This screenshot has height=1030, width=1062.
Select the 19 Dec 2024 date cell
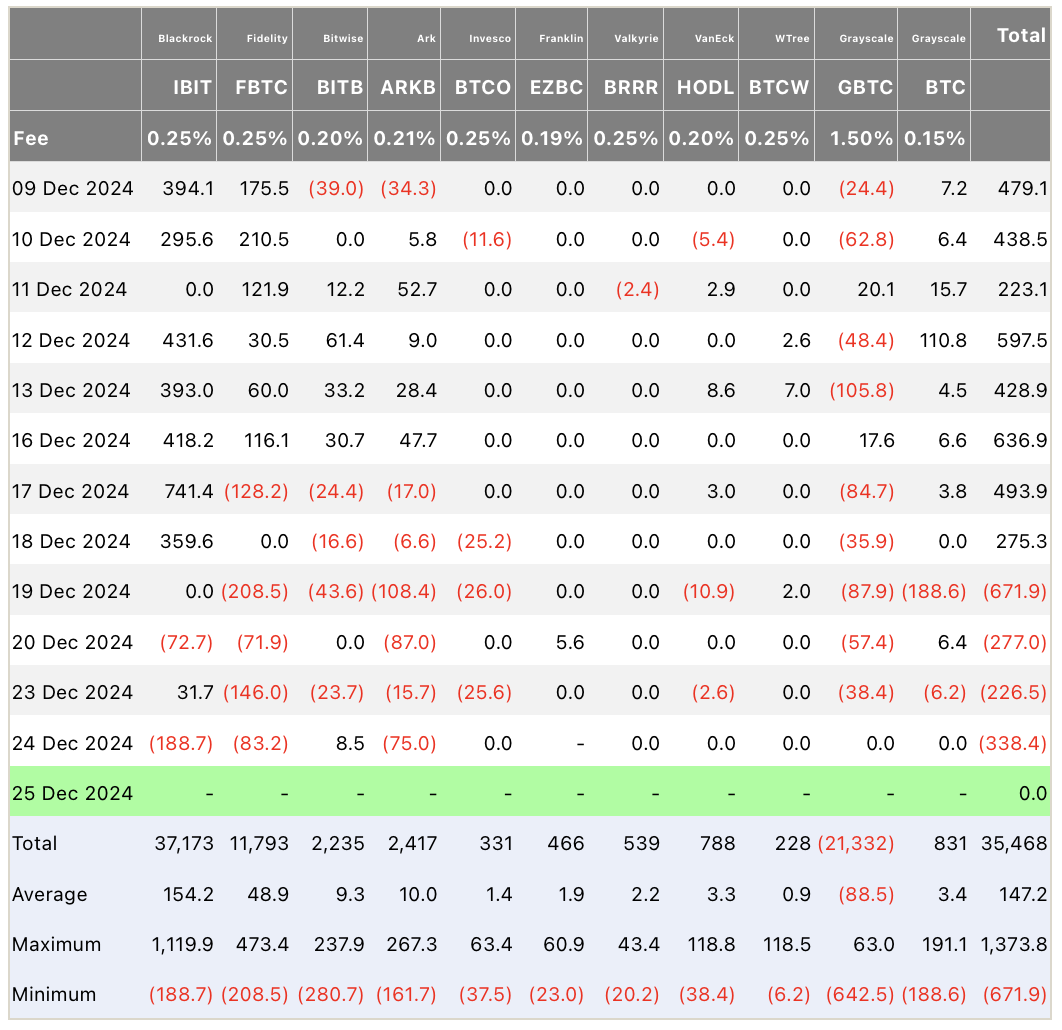[x=71, y=592]
